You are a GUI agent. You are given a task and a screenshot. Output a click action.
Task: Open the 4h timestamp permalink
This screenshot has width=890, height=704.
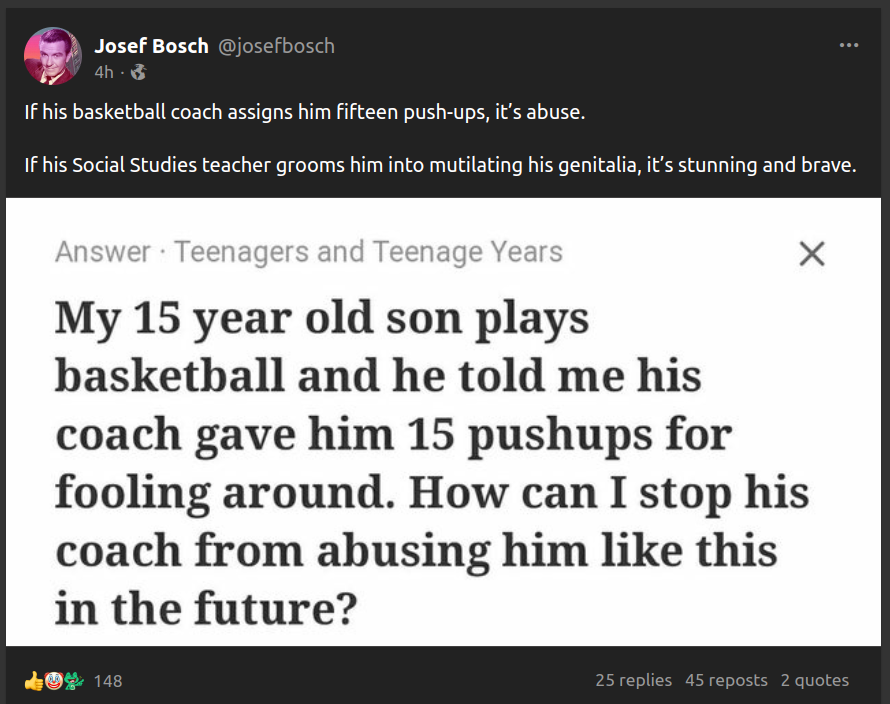104,72
